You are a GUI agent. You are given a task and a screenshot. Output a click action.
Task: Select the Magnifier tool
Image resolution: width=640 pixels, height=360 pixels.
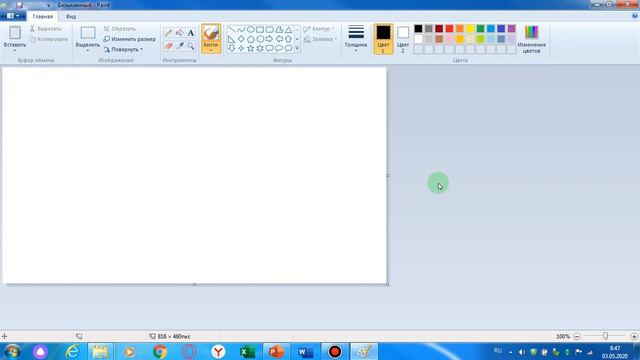pyautogui.click(x=191, y=45)
